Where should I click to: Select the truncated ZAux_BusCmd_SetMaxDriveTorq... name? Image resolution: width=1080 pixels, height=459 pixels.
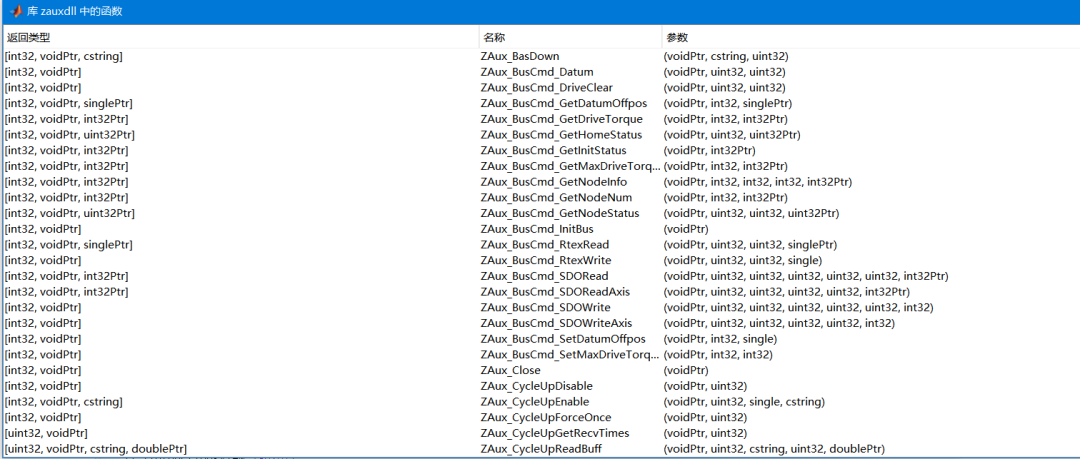(x=570, y=354)
